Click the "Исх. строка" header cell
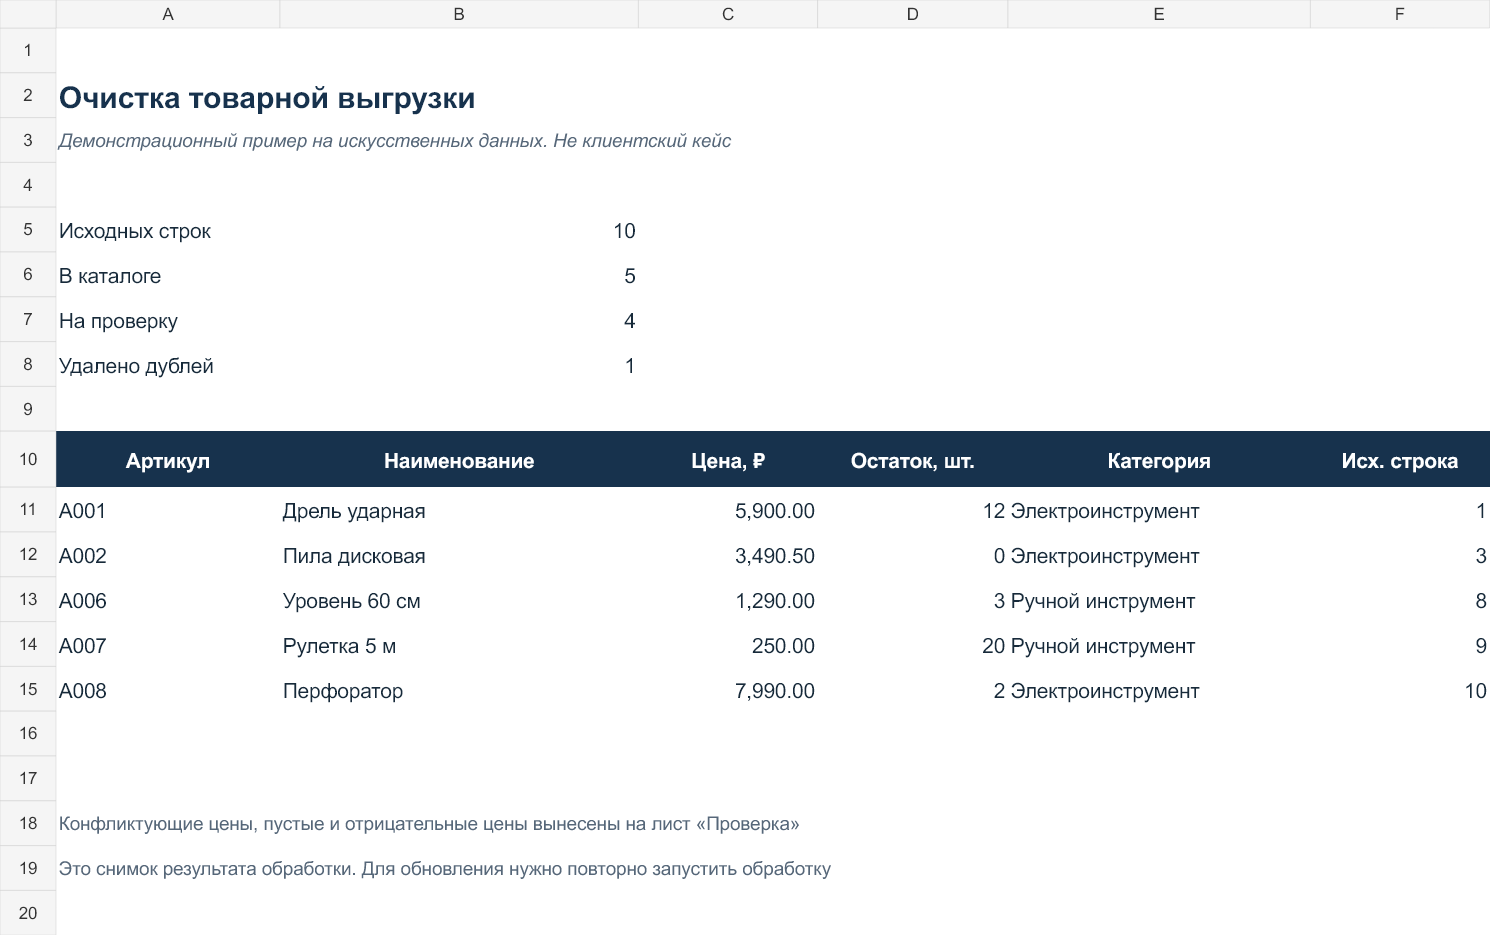 1400,460
